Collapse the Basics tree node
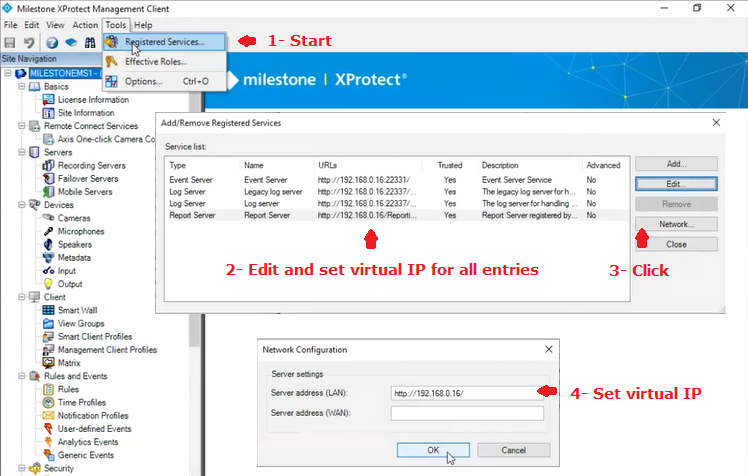 click(x=22, y=87)
